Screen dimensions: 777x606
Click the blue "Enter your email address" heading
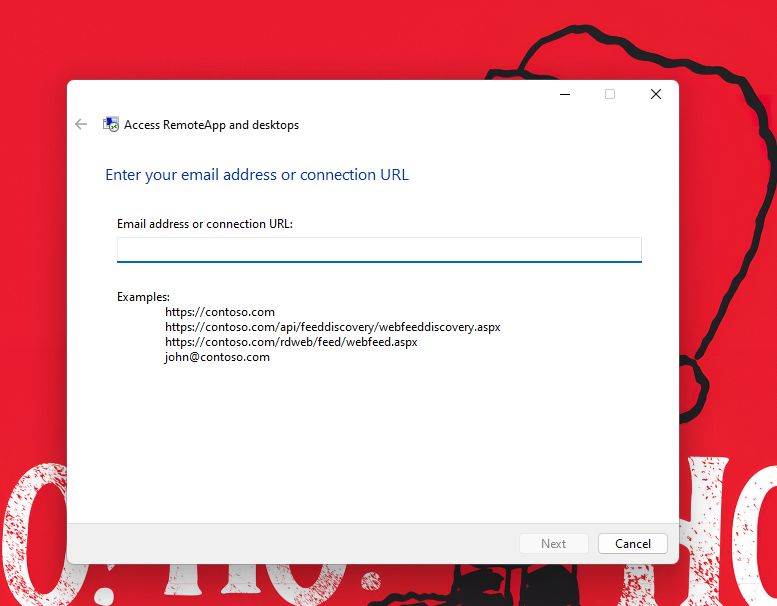coord(257,175)
